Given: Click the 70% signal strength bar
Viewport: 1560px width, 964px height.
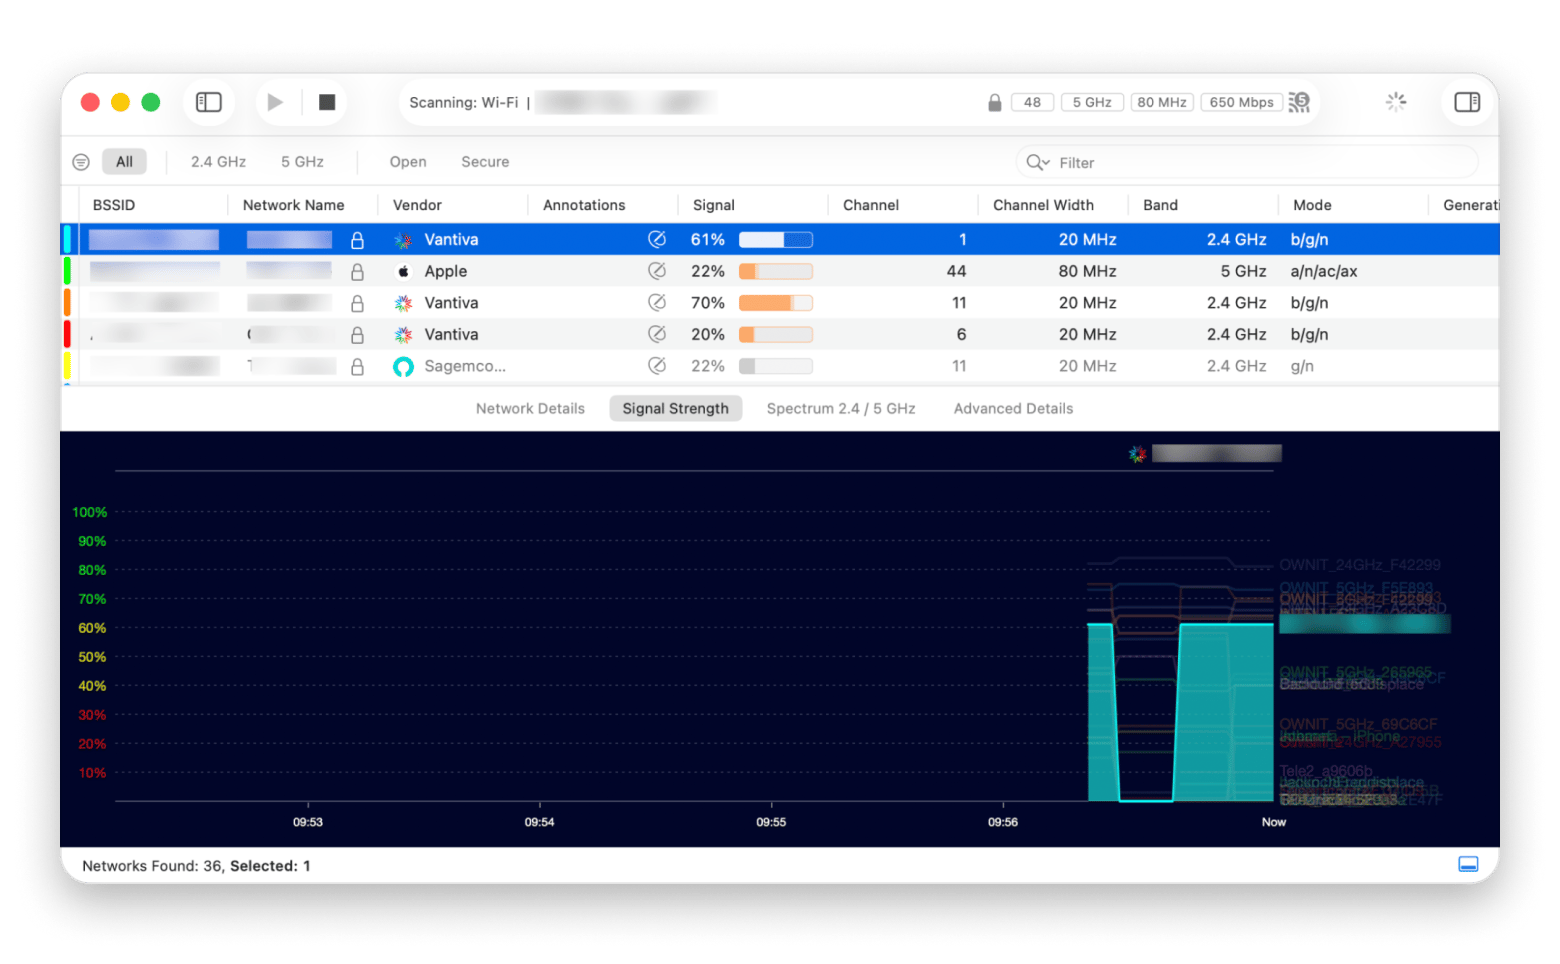Looking at the screenshot, I should coord(776,303).
